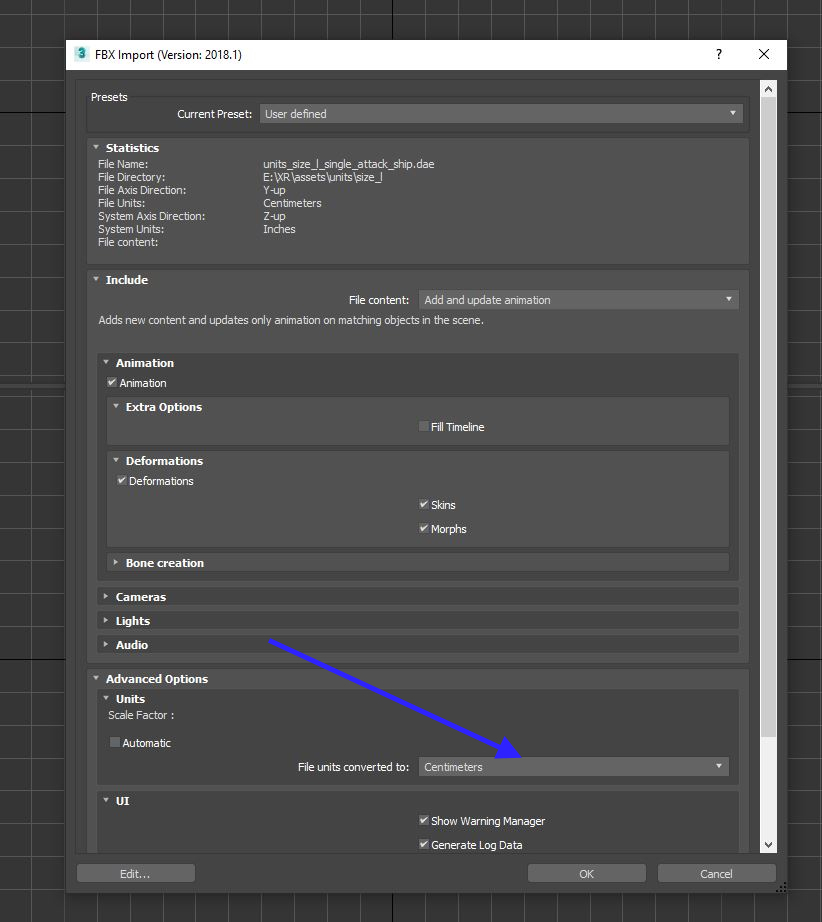
Task: Open the Current Preset dropdown
Action: [501, 114]
